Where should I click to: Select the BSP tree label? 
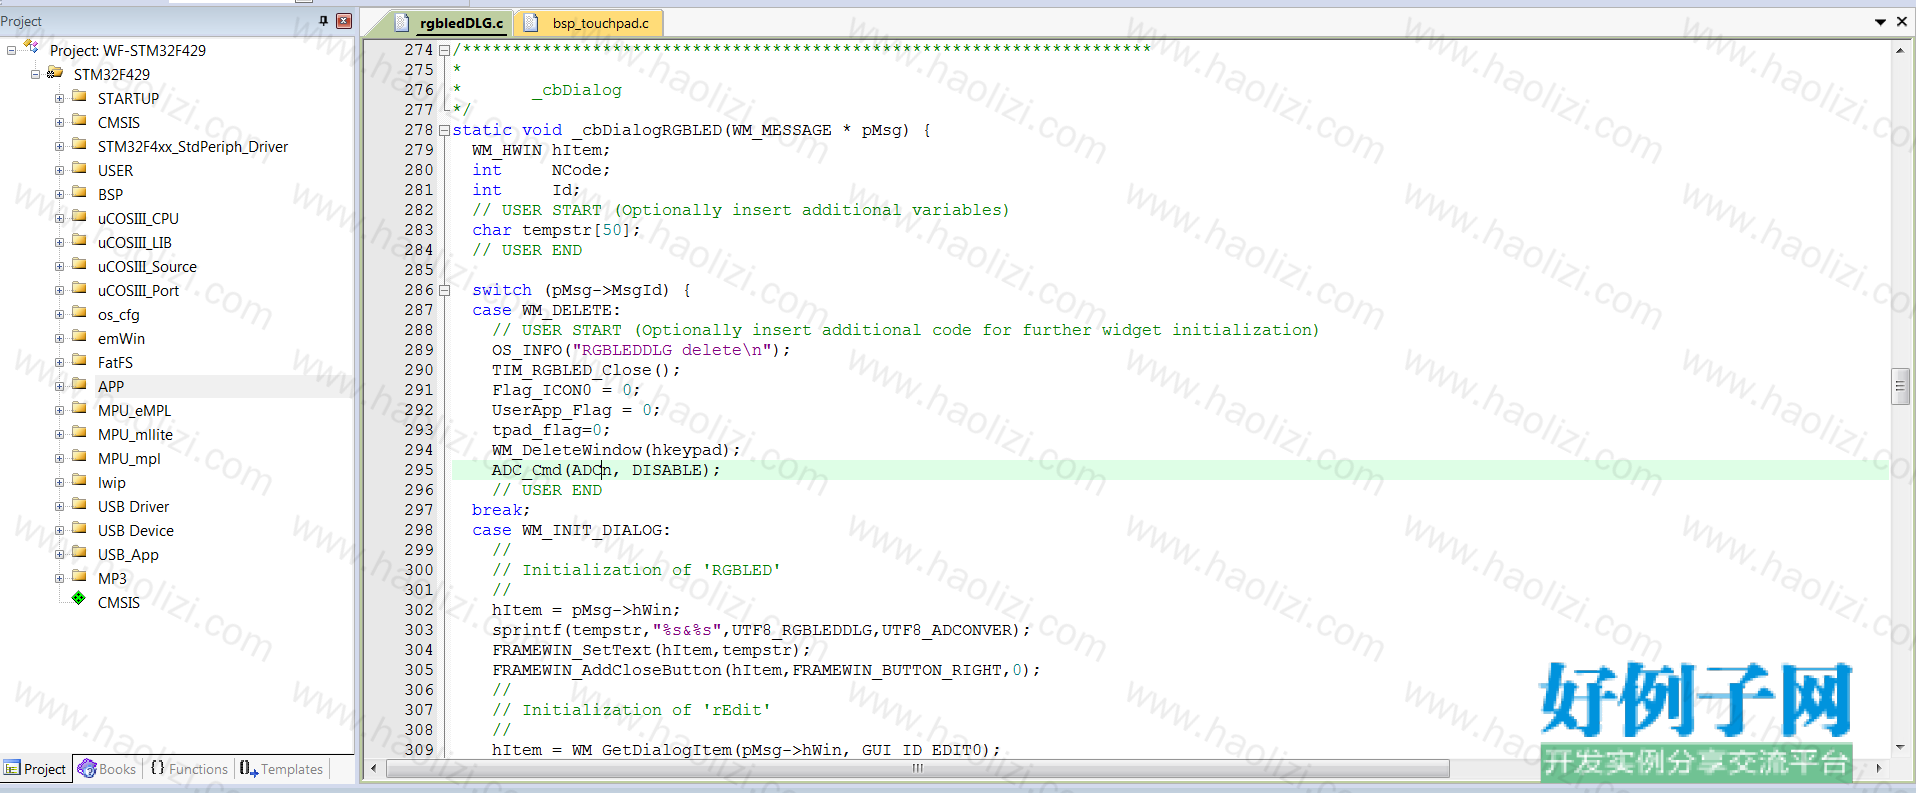110,195
